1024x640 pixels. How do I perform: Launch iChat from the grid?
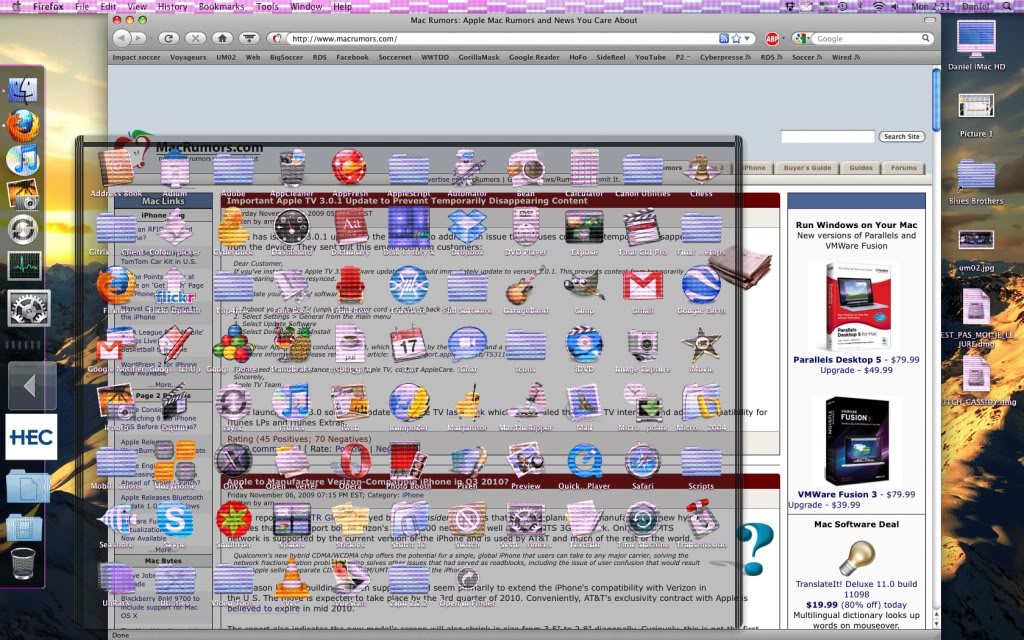(467, 345)
